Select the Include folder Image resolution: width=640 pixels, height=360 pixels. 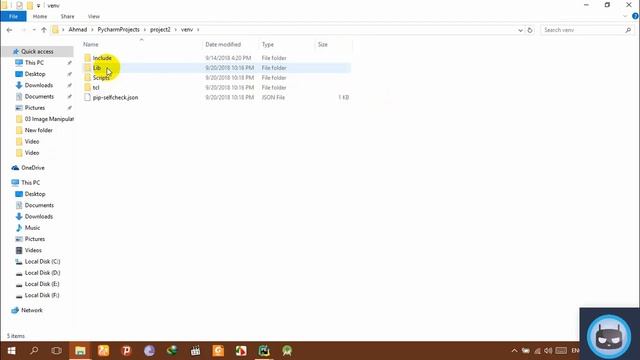[x=102, y=58]
